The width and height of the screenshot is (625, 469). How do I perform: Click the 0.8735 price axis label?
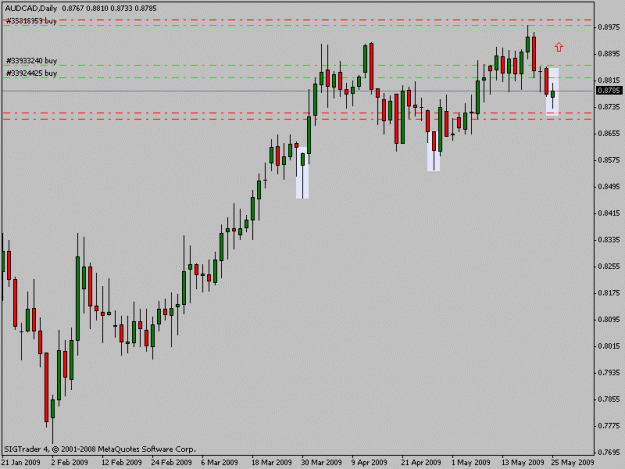pyautogui.click(x=609, y=107)
